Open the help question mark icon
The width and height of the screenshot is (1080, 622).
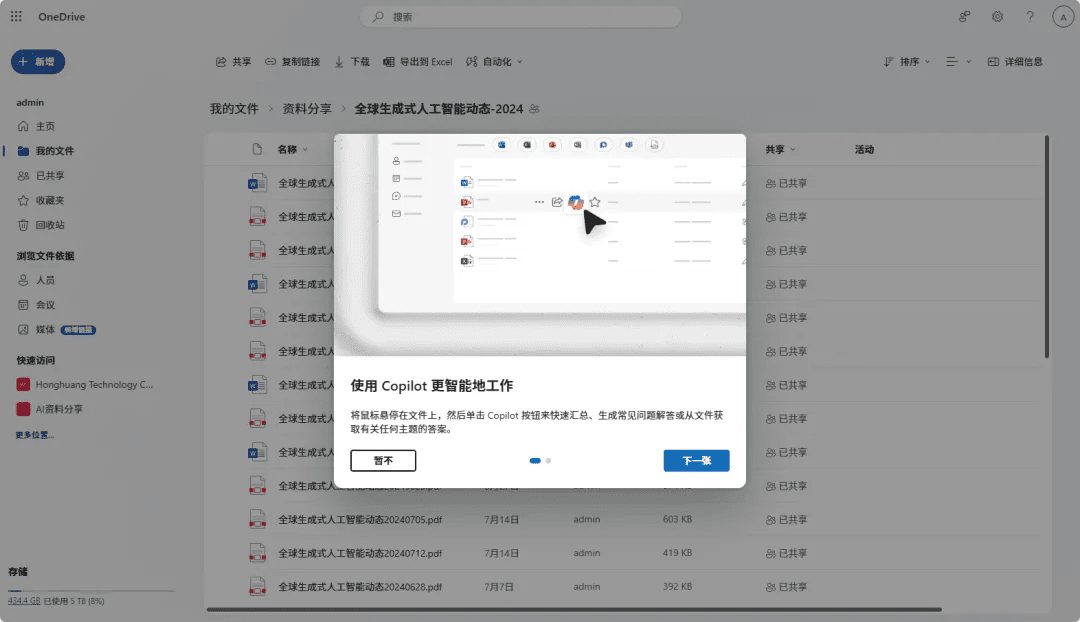pos(1030,17)
